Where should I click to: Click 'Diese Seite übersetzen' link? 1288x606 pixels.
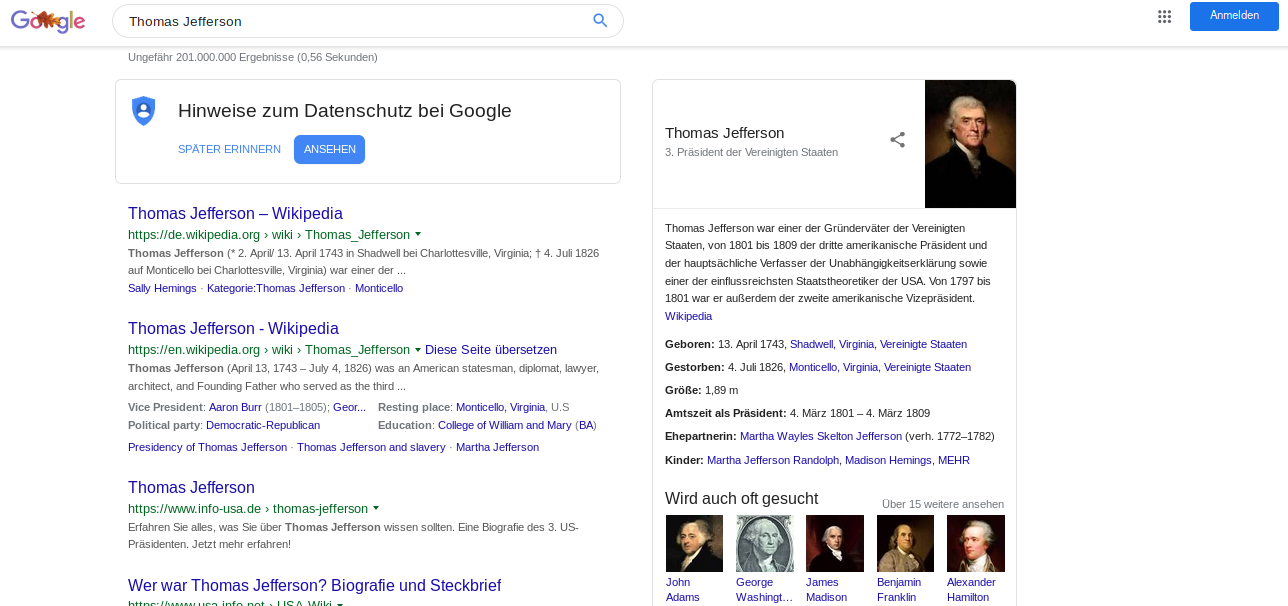pos(491,350)
